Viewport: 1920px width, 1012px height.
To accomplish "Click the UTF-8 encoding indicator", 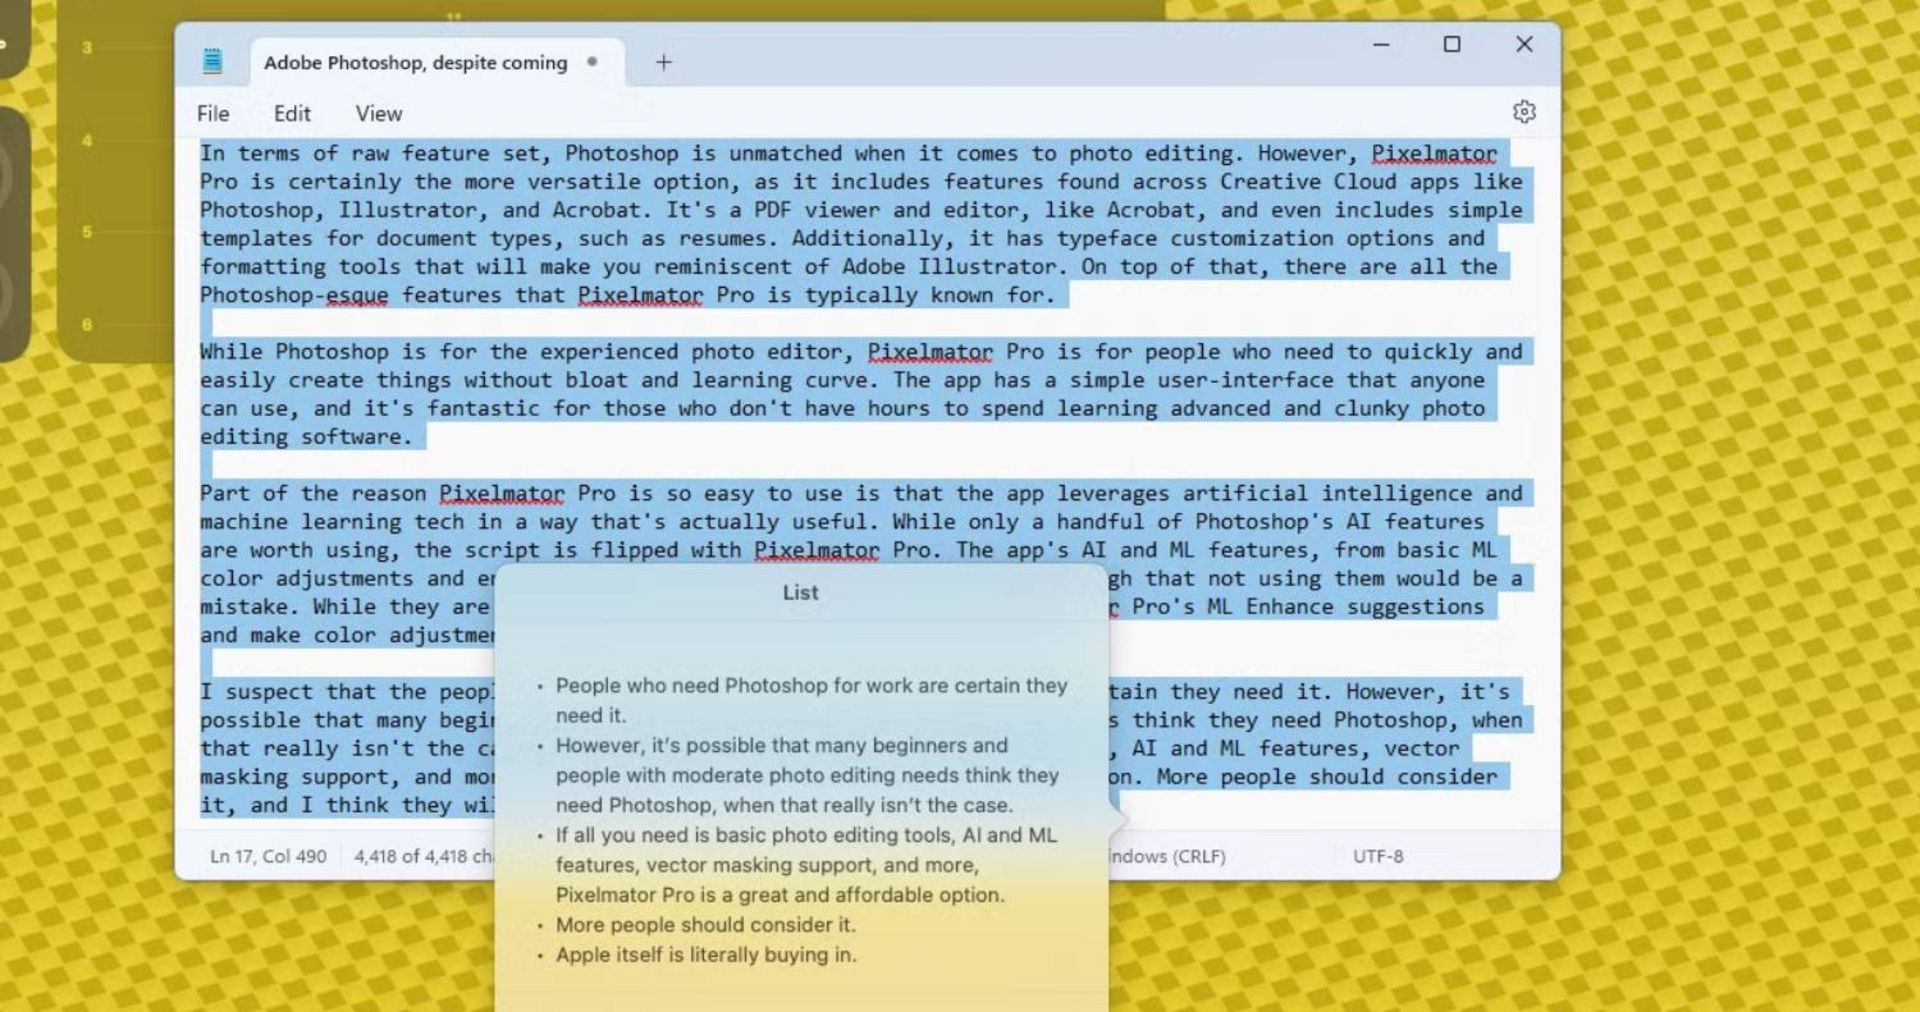I will point(1378,856).
